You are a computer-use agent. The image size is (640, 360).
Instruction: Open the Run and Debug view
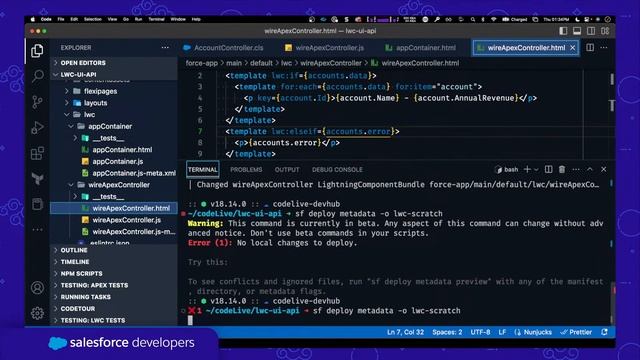37,128
